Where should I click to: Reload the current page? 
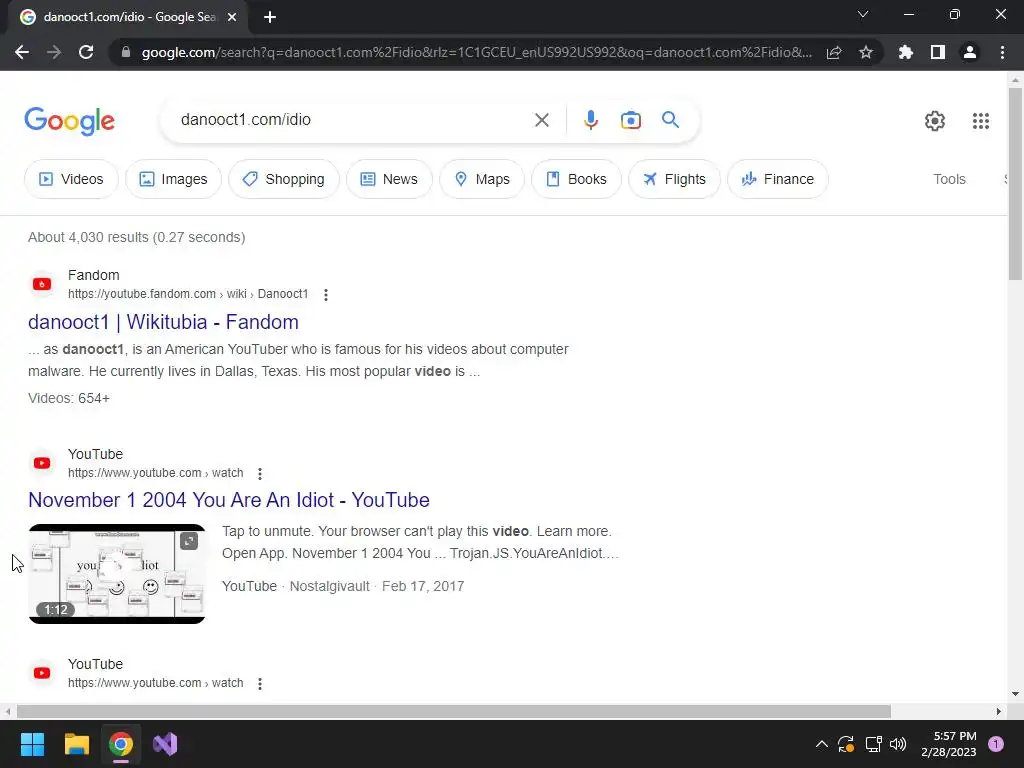(x=86, y=52)
